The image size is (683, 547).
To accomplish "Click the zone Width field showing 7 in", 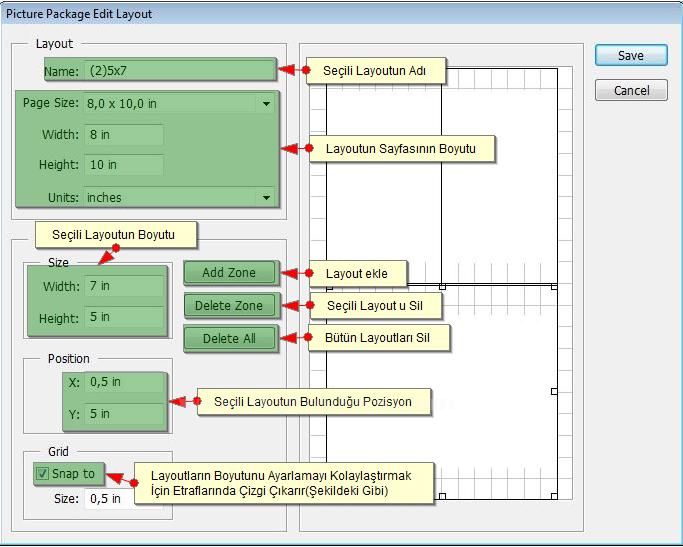I will (124, 286).
